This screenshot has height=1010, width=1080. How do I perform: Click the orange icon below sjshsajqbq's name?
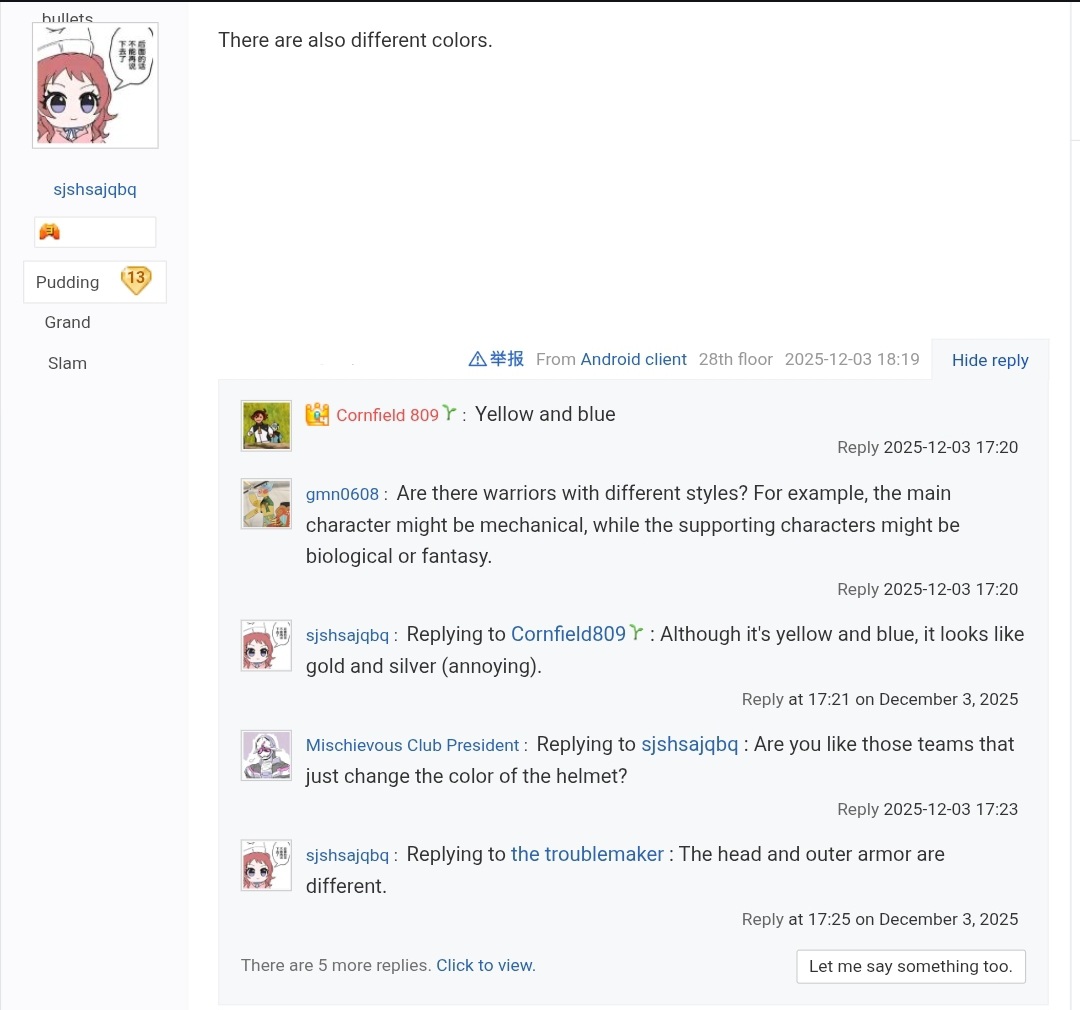pos(50,231)
